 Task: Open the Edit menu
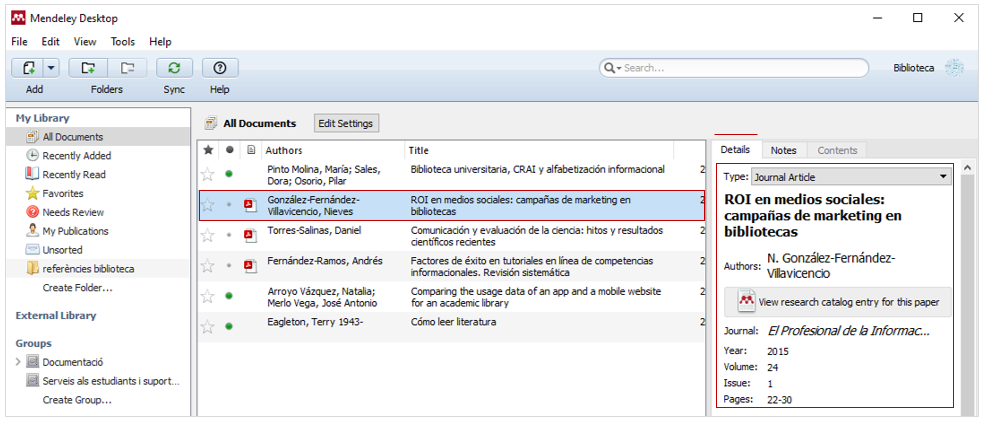click(50, 41)
